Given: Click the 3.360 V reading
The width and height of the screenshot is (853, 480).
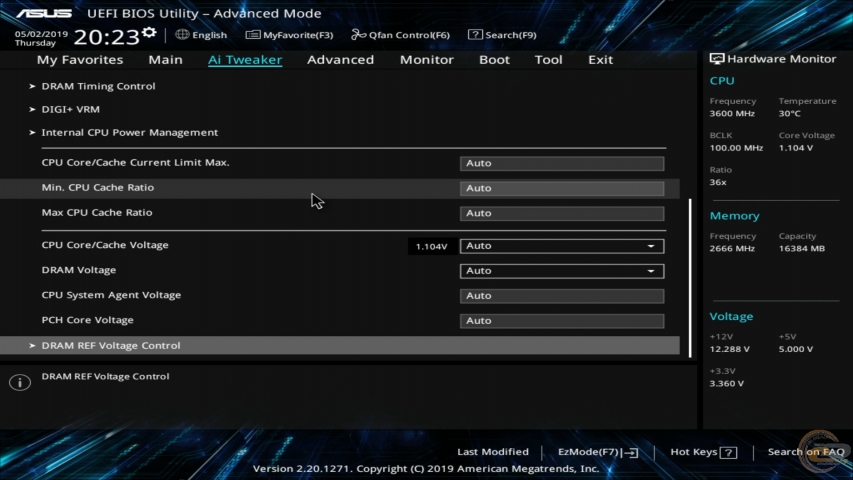Looking at the screenshot, I should click(727, 384).
